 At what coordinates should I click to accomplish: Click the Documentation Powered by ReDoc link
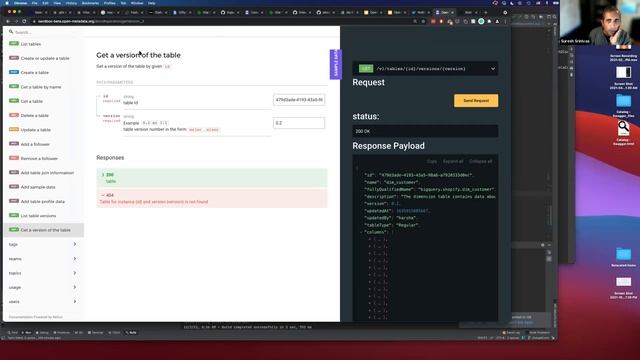pyautogui.click(x=36, y=317)
